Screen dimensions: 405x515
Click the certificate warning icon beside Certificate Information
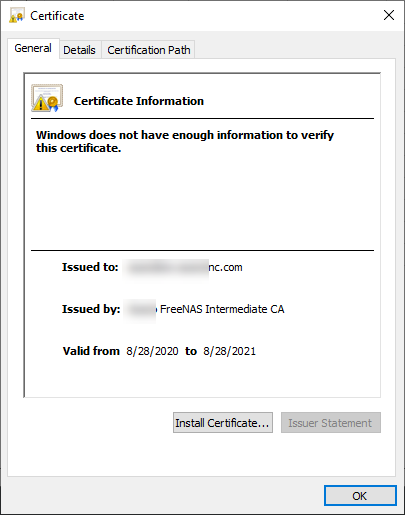click(x=47, y=98)
